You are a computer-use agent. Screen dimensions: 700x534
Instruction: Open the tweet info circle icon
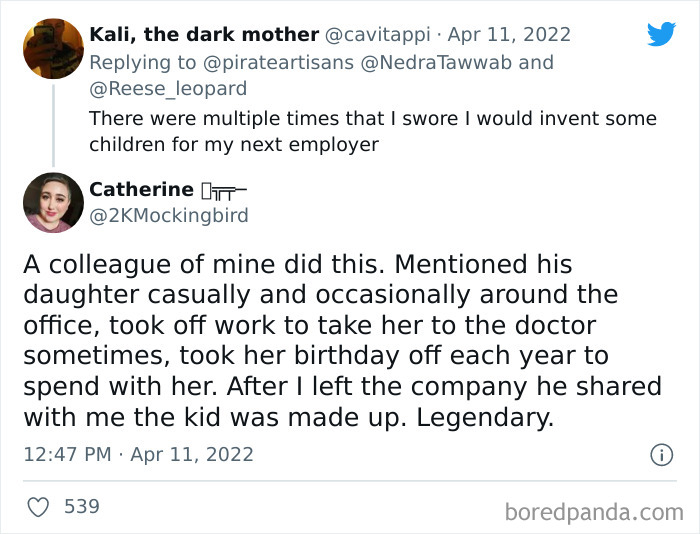pyautogui.click(x=661, y=455)
